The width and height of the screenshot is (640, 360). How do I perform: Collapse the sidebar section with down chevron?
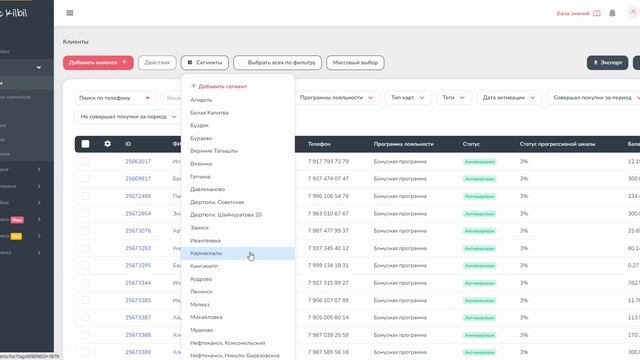39,67
